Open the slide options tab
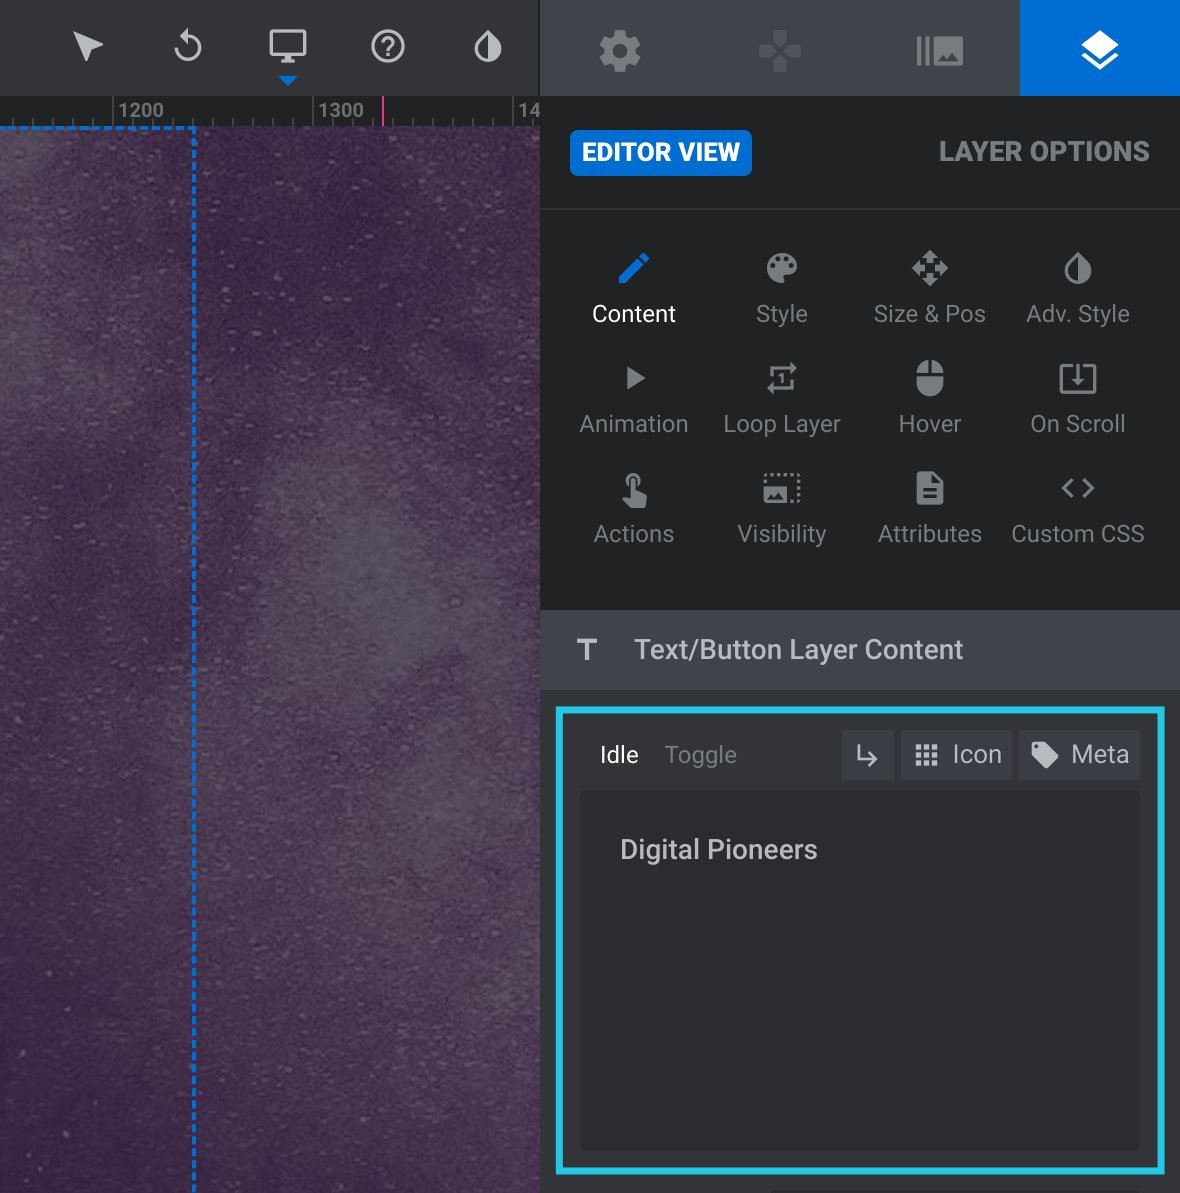This screenshot has width=1180, height=1193. pos(940,50)
